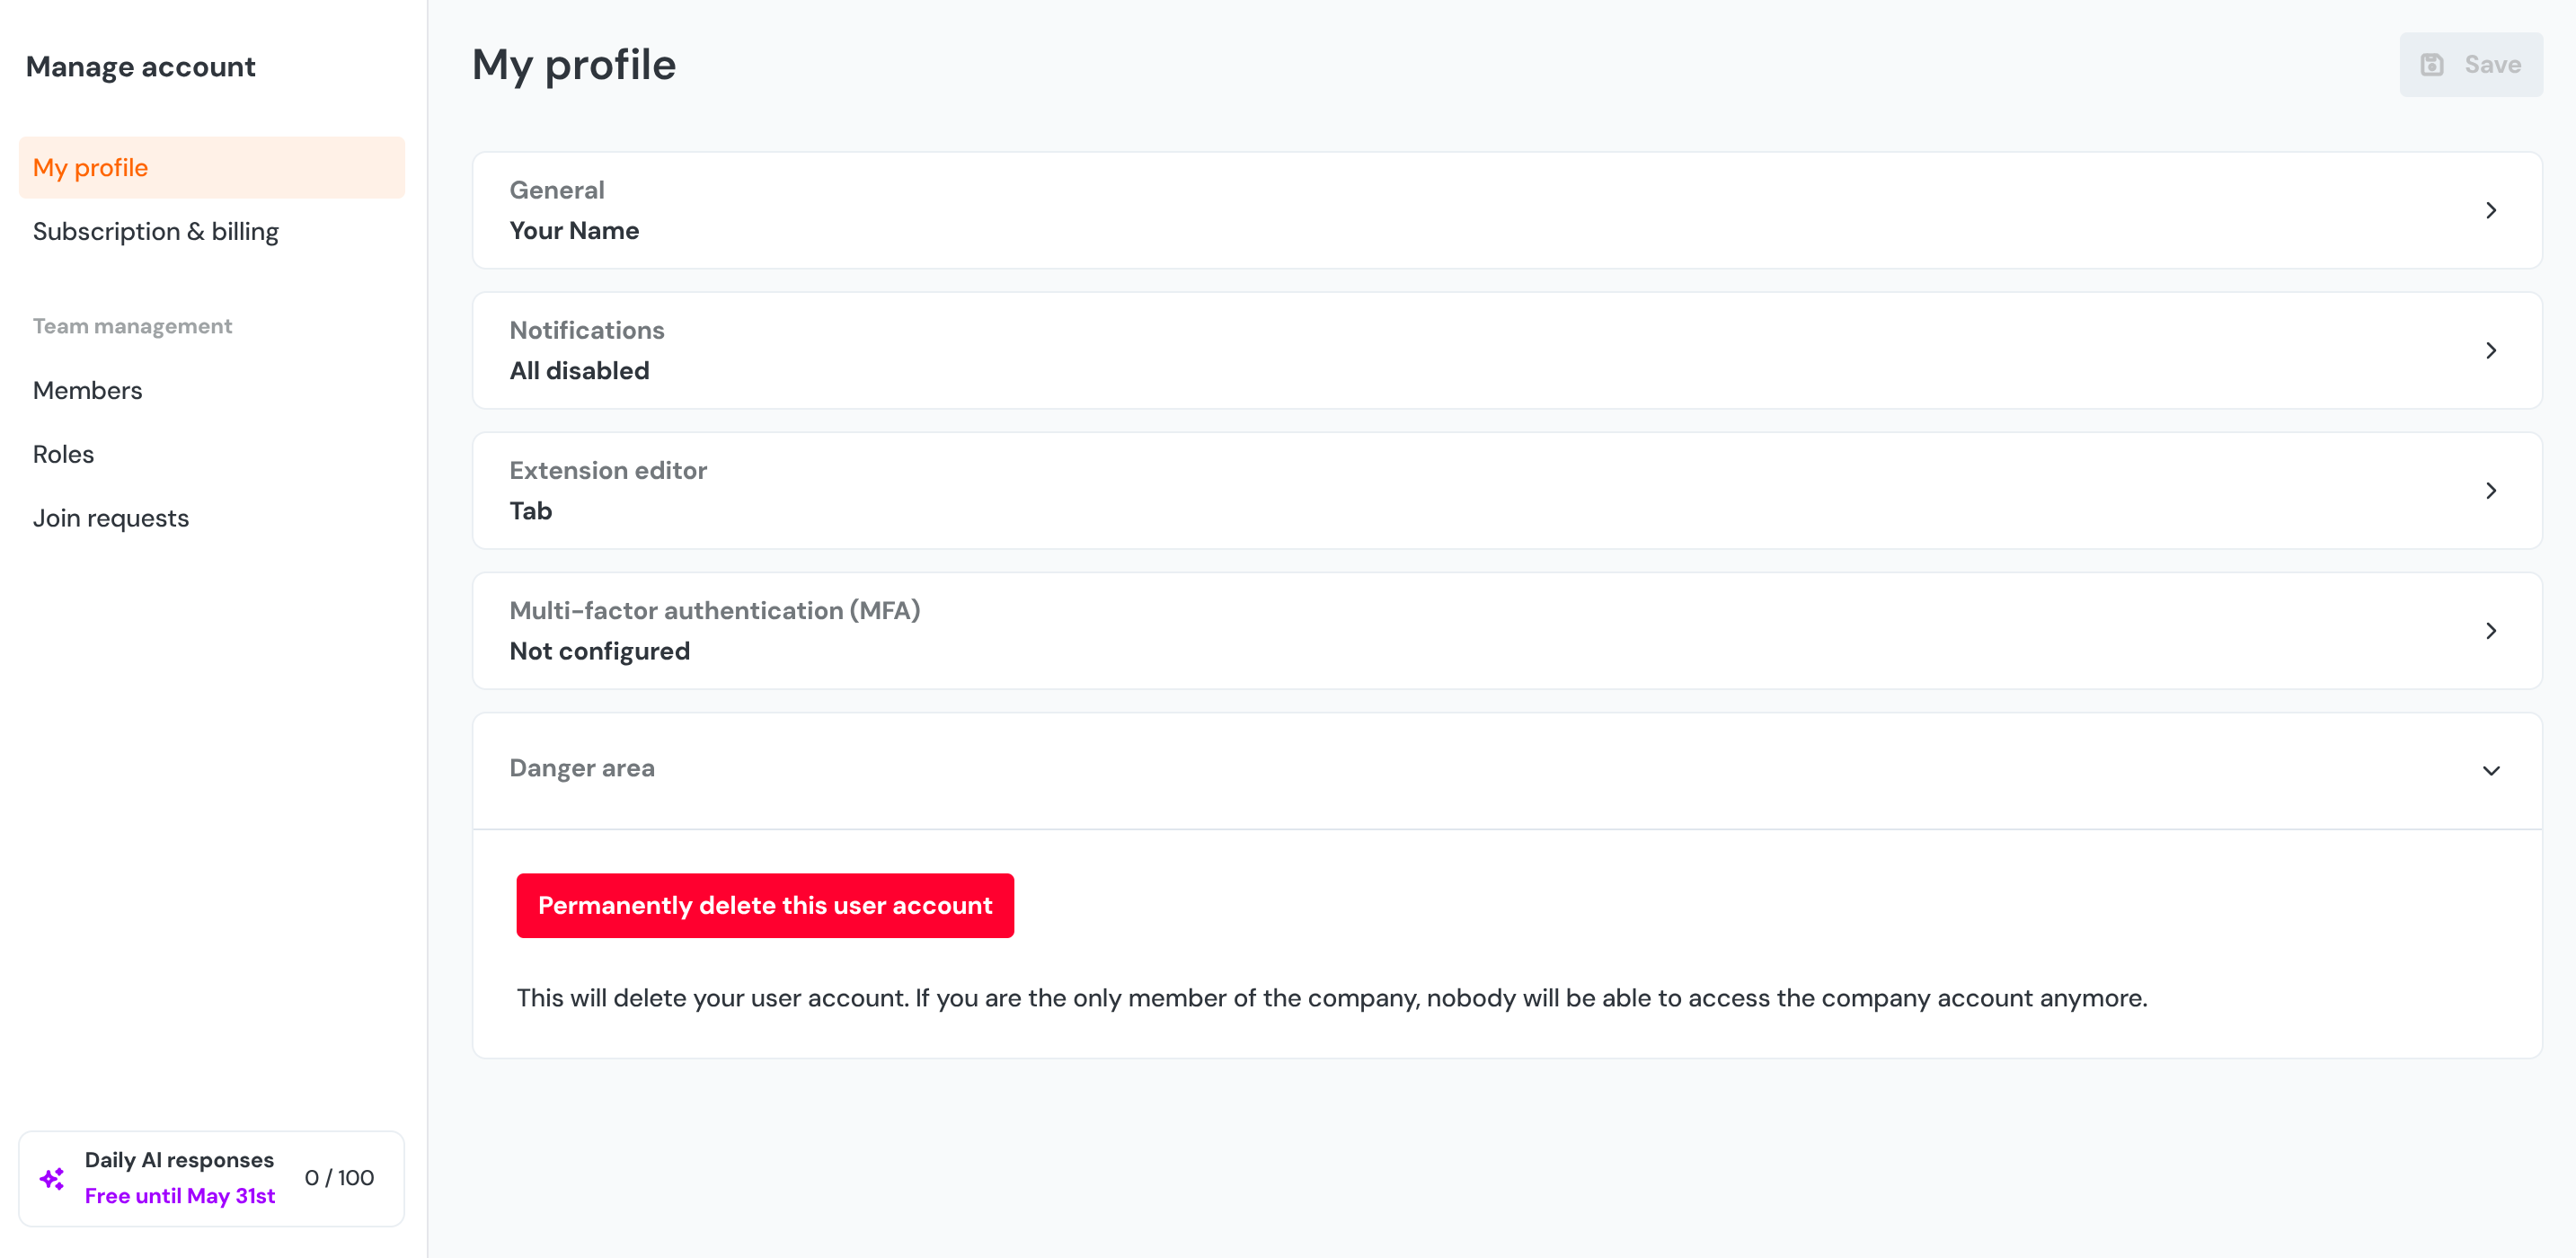The image size is (2576, 1258).
Task: Click the Notifications section title
Action: [587, 330]
